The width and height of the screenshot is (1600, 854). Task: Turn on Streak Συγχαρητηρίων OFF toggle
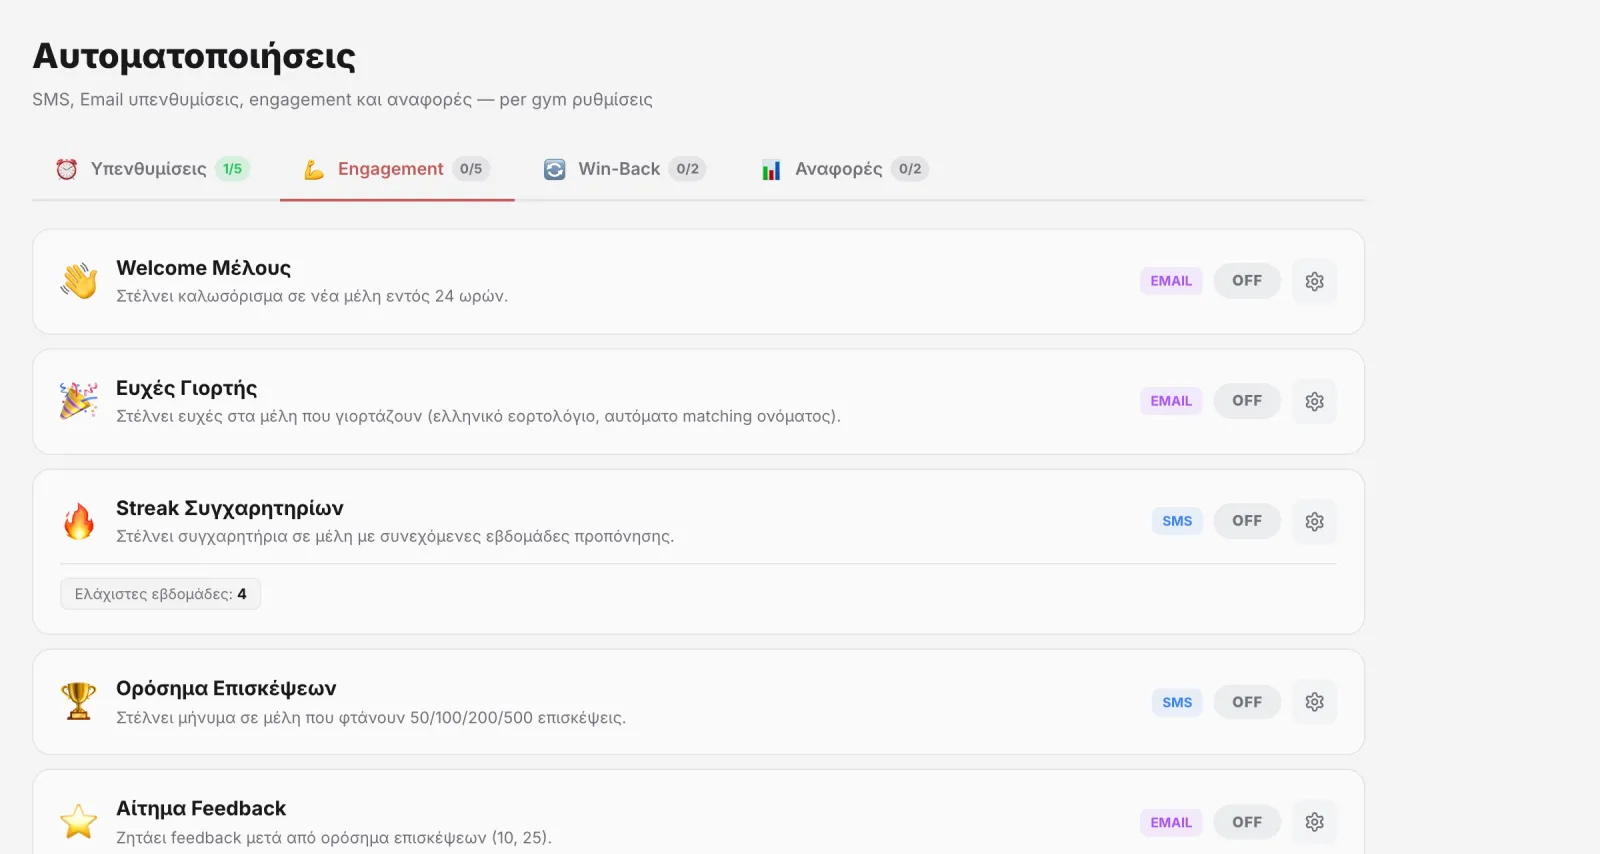(x=1247, y=521)
